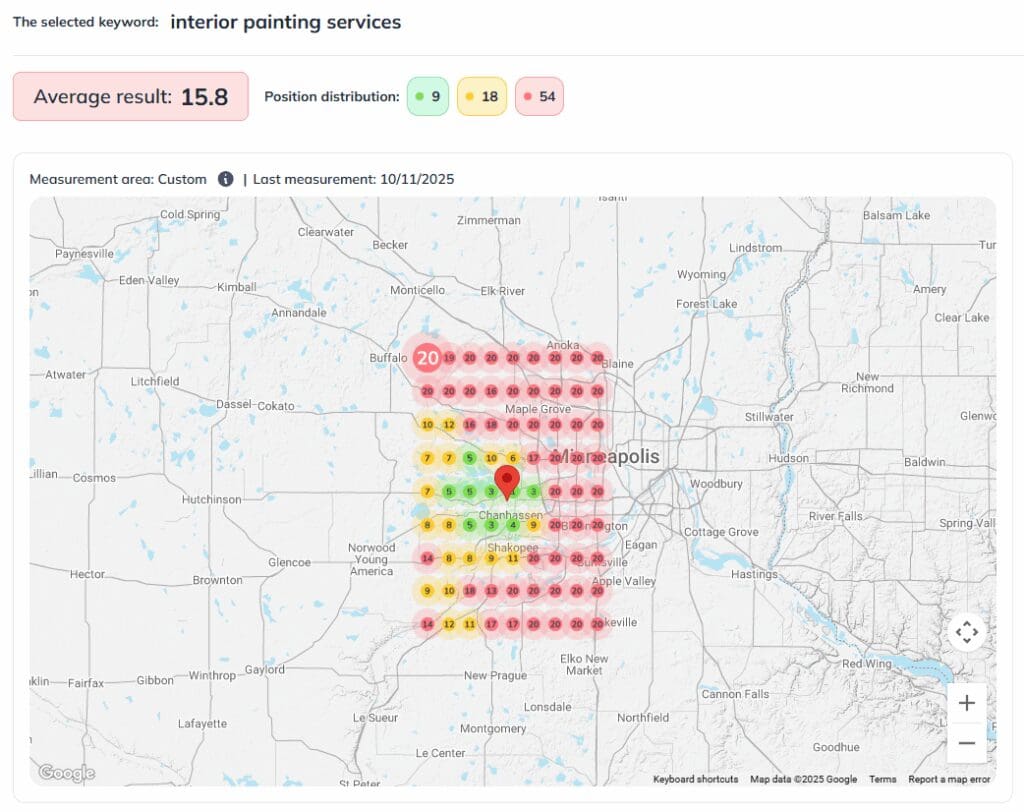Viewport: 1024px width, 812px height.
Task: Zoom out using the map minus button
Action: coord(966,743)
